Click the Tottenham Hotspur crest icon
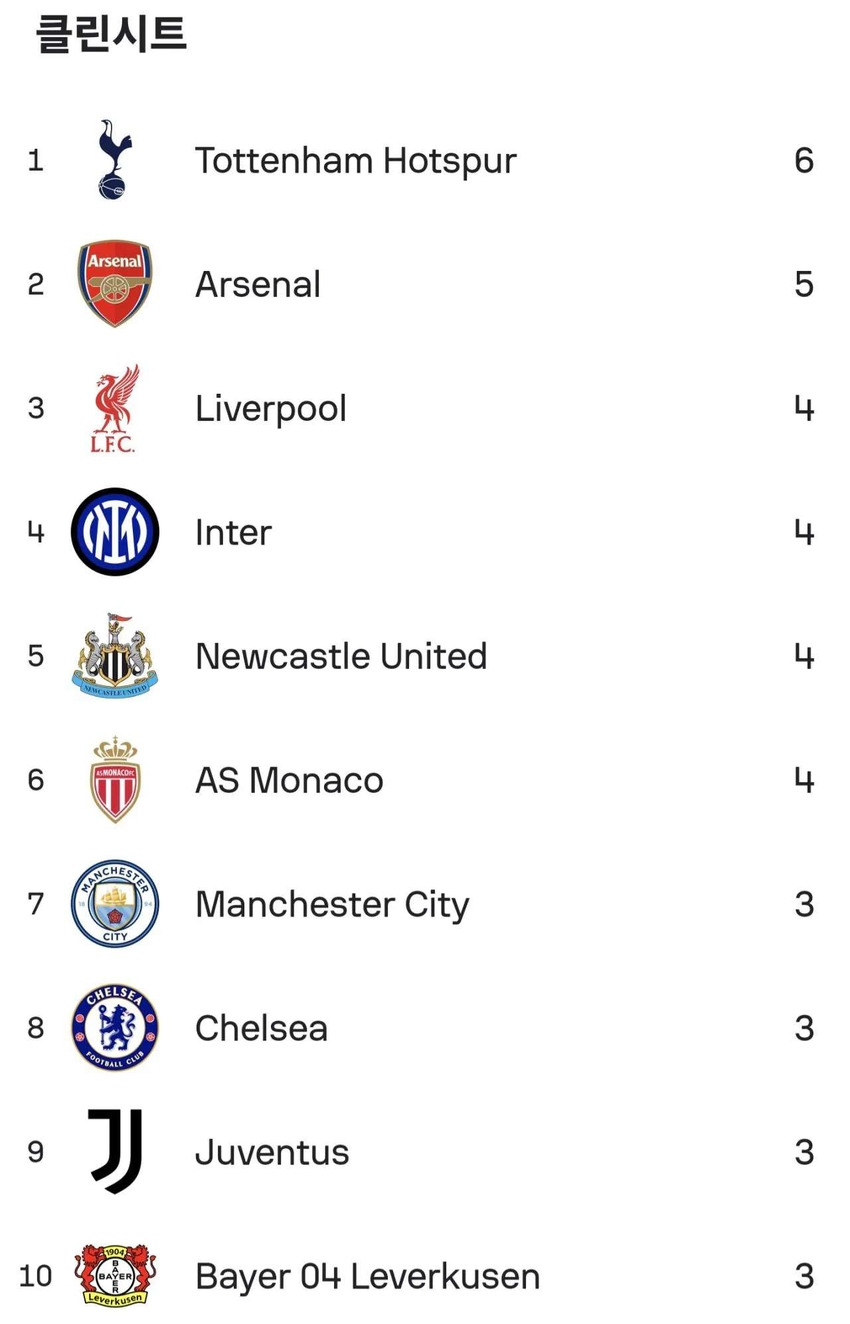850x1324 pixels. [115, 160]
